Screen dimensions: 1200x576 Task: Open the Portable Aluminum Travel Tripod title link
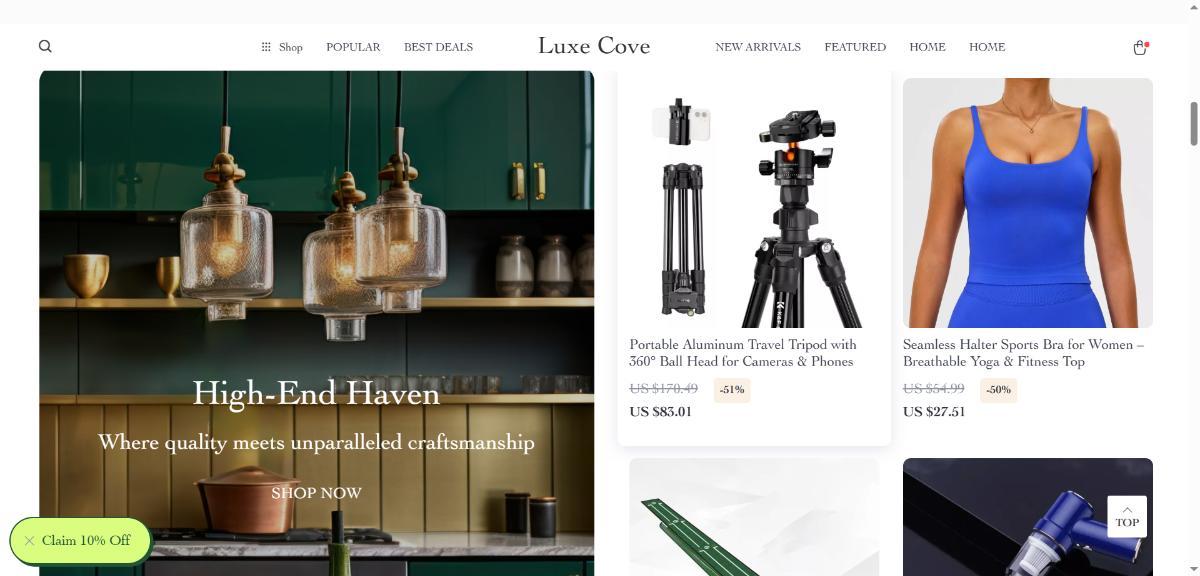tap(743, 353)
